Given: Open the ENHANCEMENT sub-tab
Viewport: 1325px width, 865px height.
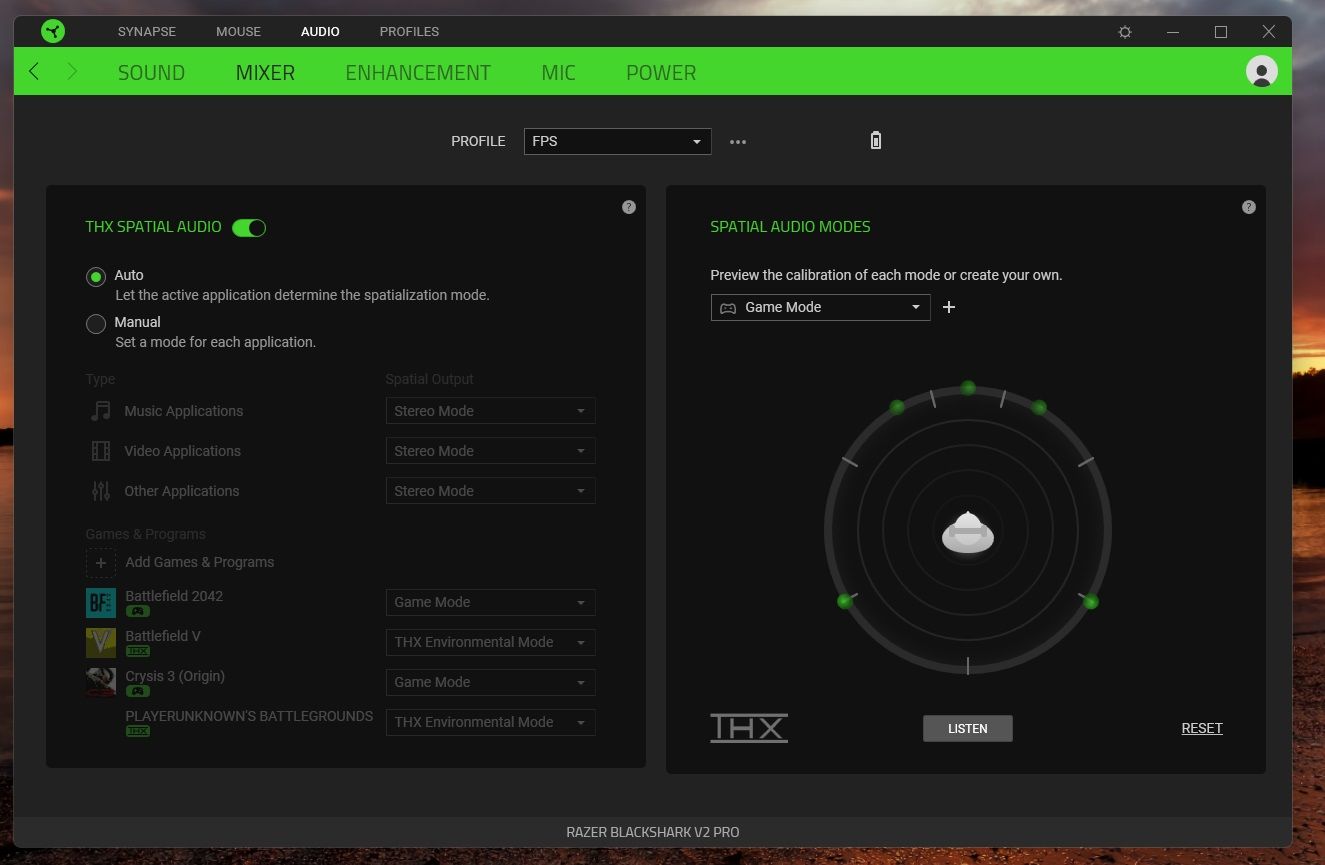Looking at the screenshot, I should [x=418, y=72].
